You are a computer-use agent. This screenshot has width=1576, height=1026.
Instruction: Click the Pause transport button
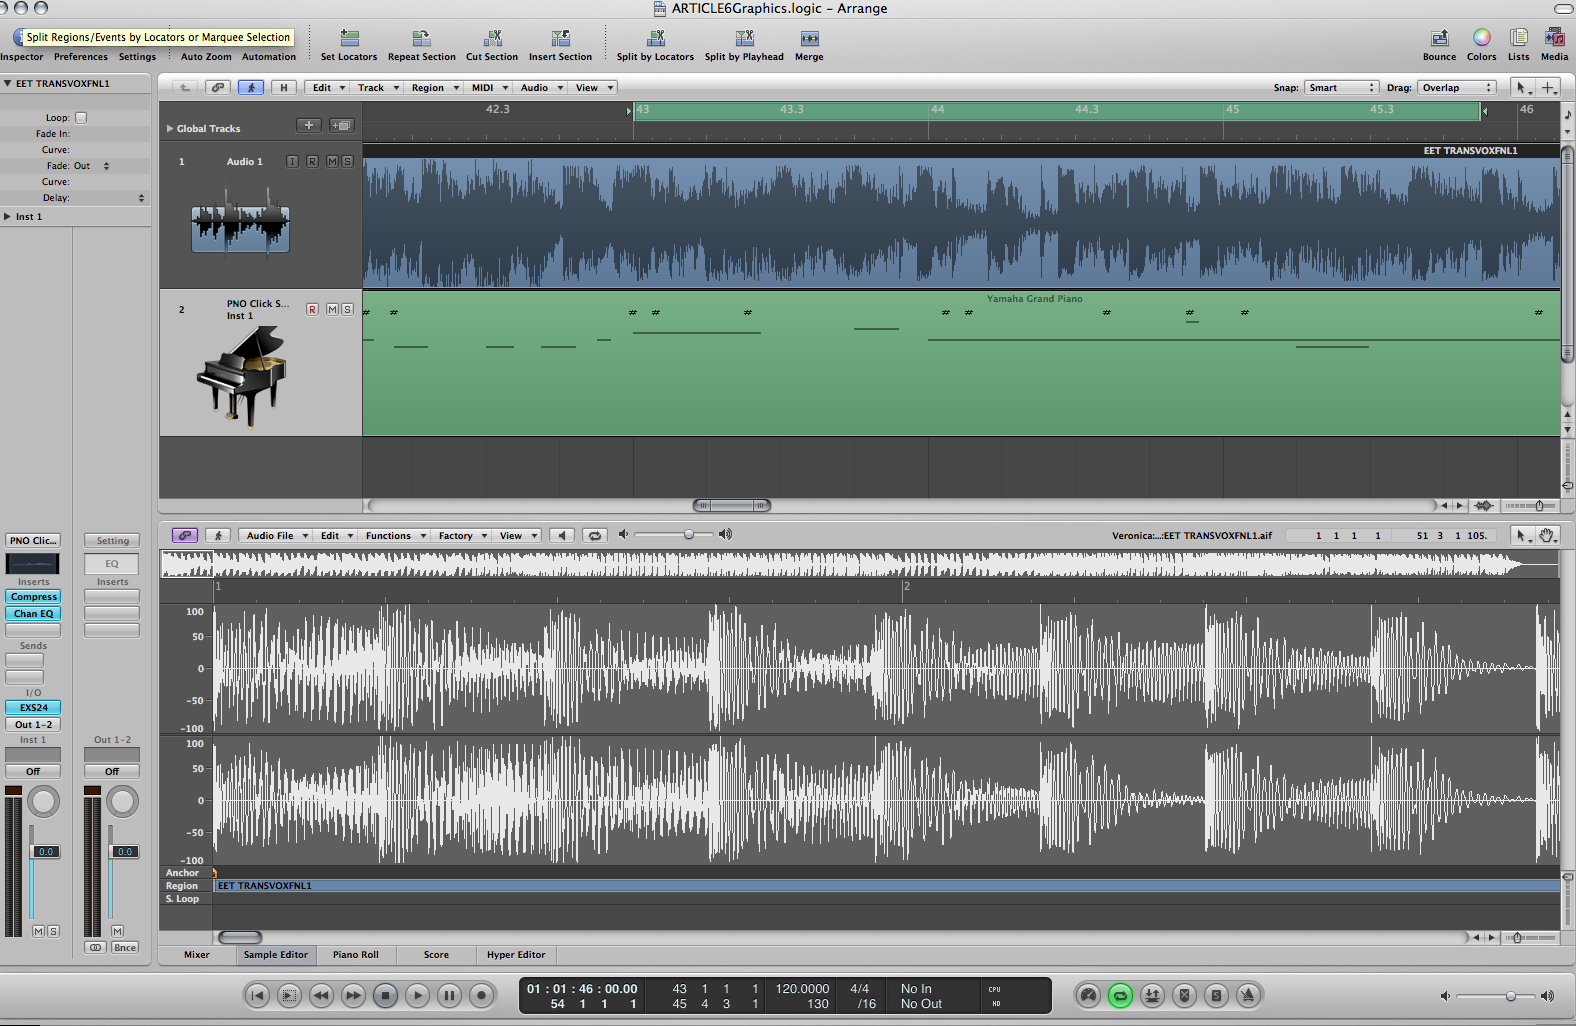click(x=449, y=995)
